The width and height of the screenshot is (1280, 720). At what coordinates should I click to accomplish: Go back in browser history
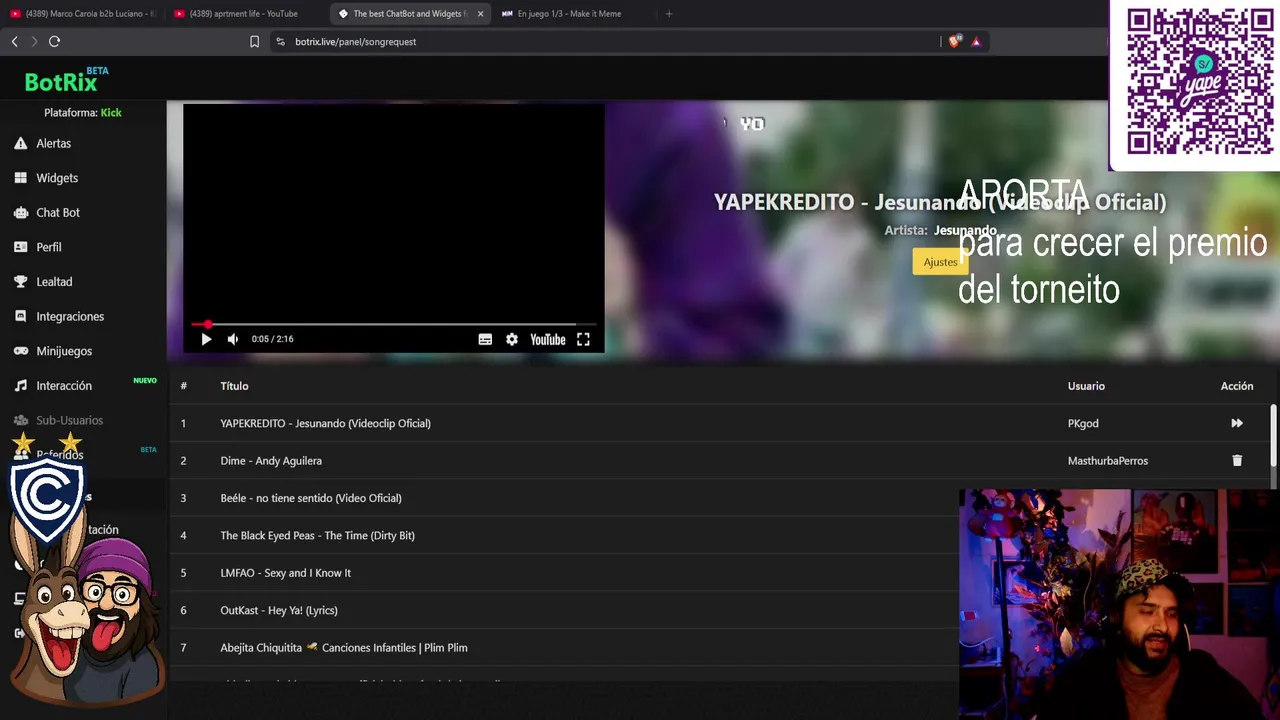(x=14, y=41)
